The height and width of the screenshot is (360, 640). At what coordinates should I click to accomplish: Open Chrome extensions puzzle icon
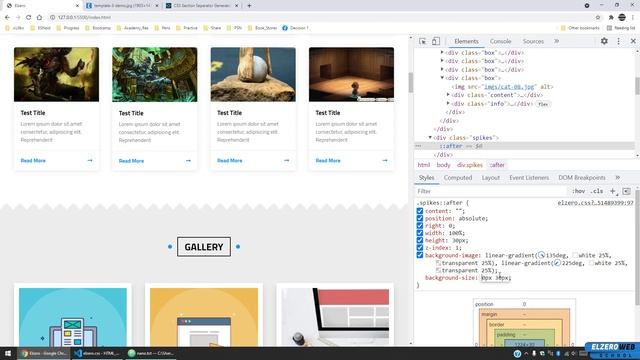click(611, 18)
